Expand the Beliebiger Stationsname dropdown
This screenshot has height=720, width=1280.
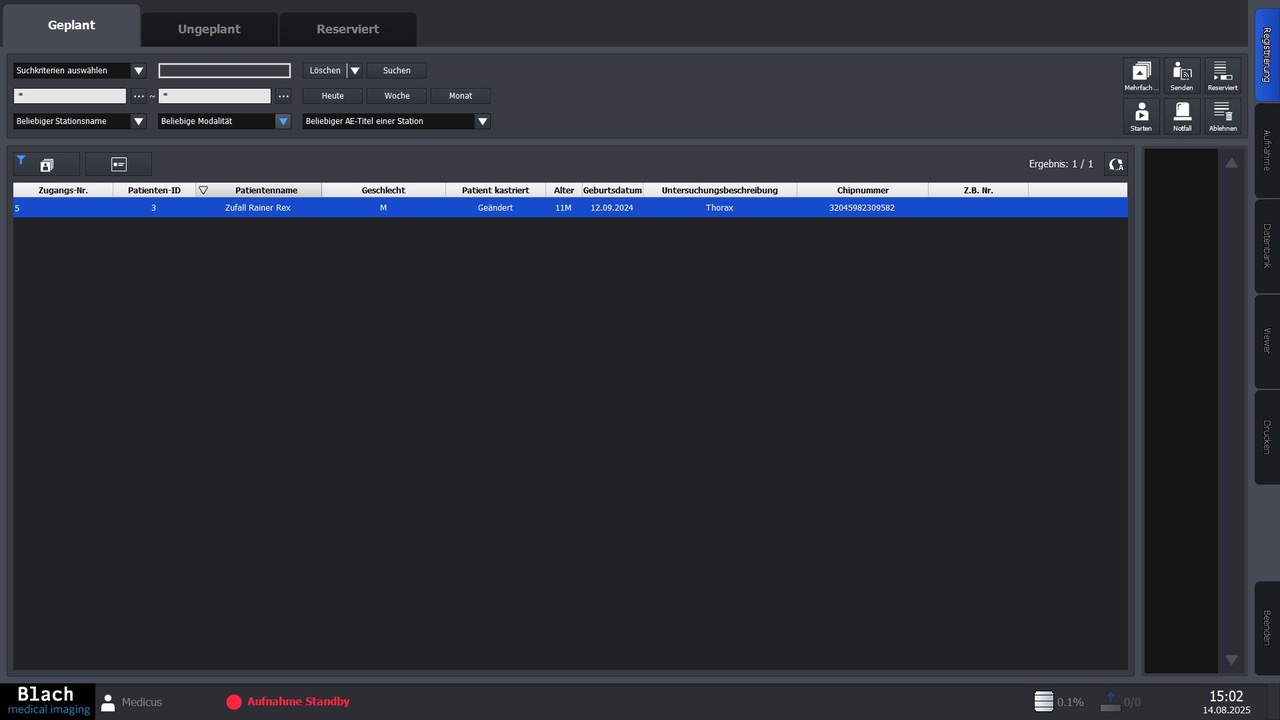click(80, 121)
